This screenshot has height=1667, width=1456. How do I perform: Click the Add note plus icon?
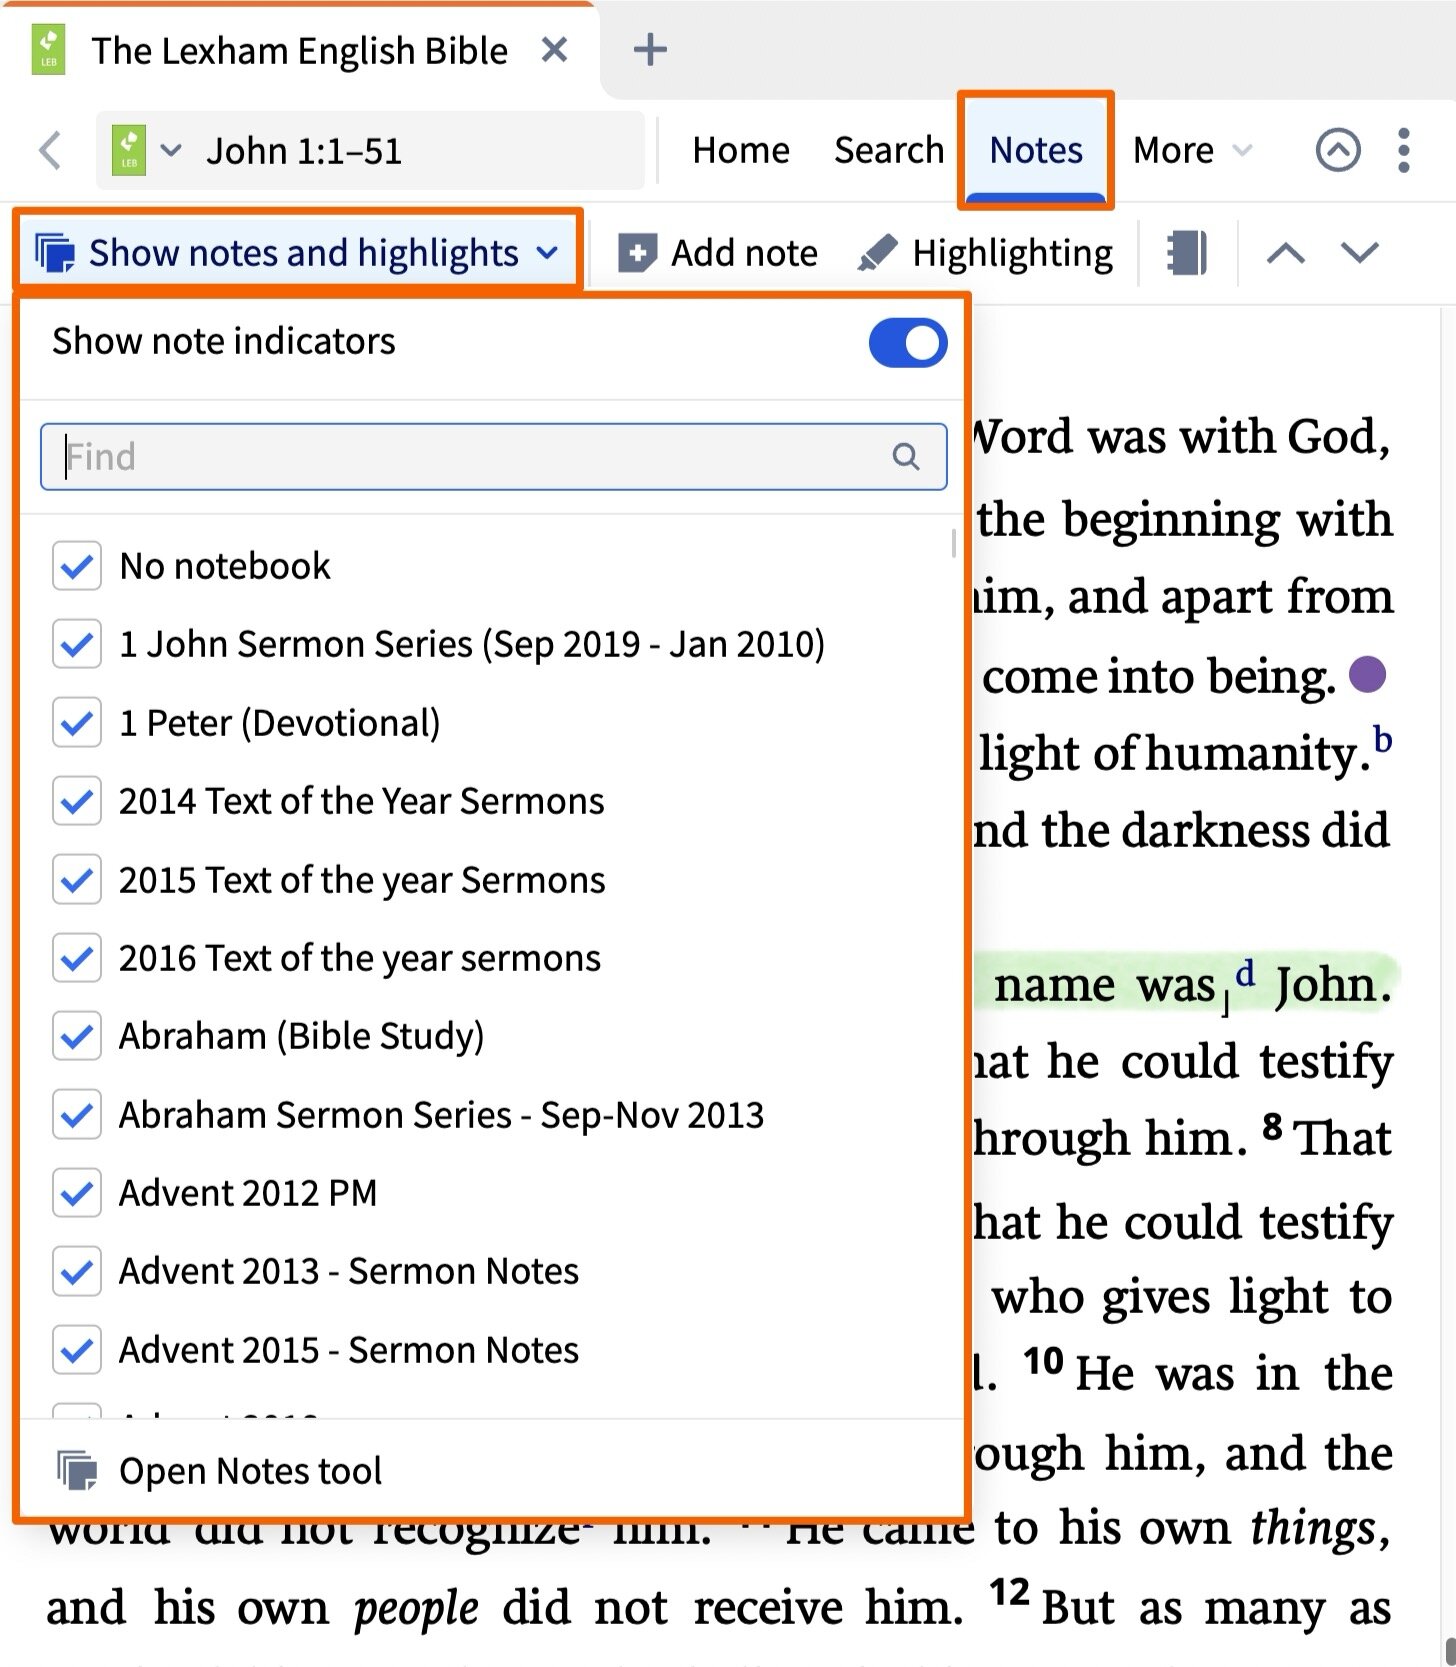coord(637,253)
